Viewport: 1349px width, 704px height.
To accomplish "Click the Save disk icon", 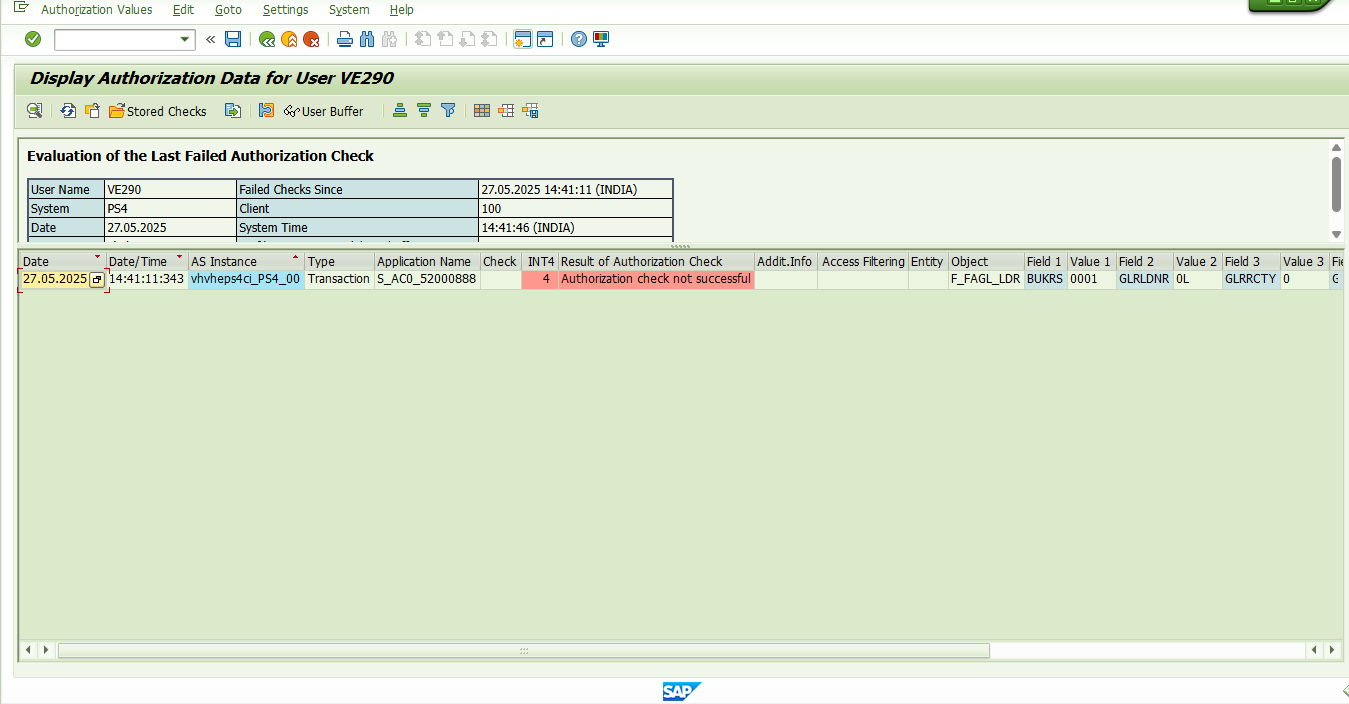I will point(233,39).
